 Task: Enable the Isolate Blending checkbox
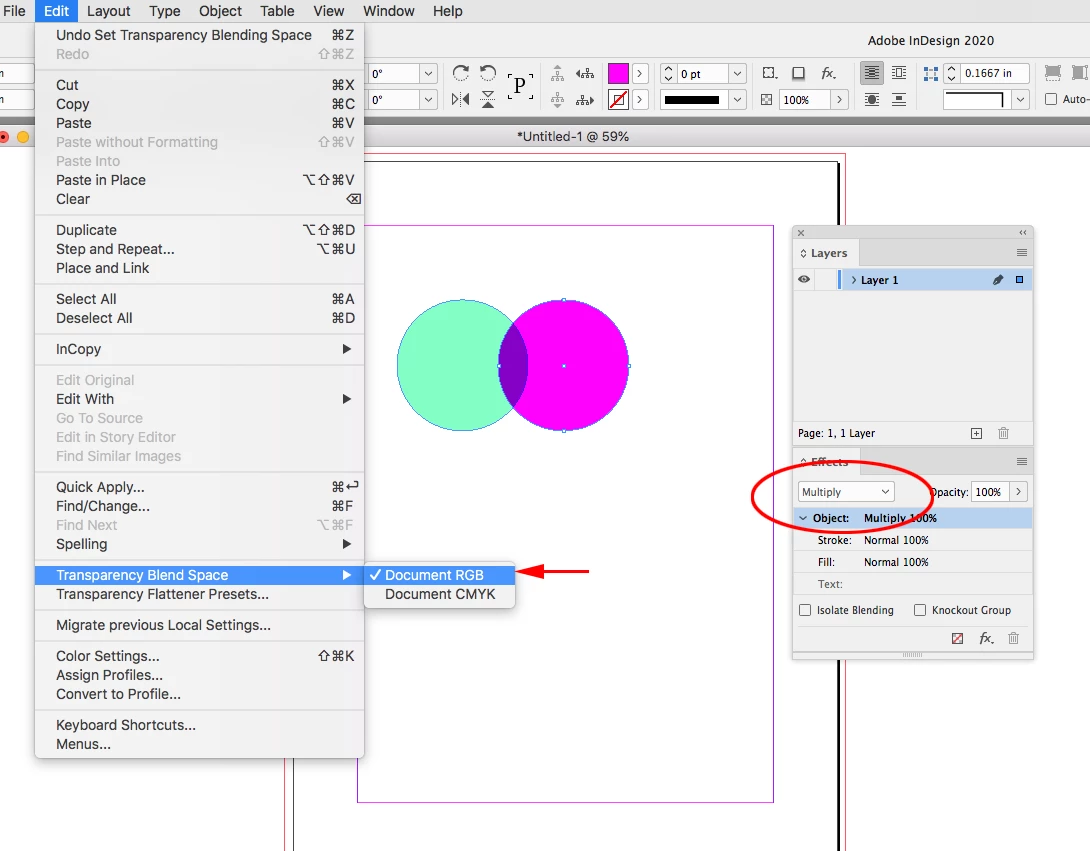(805, 610)
